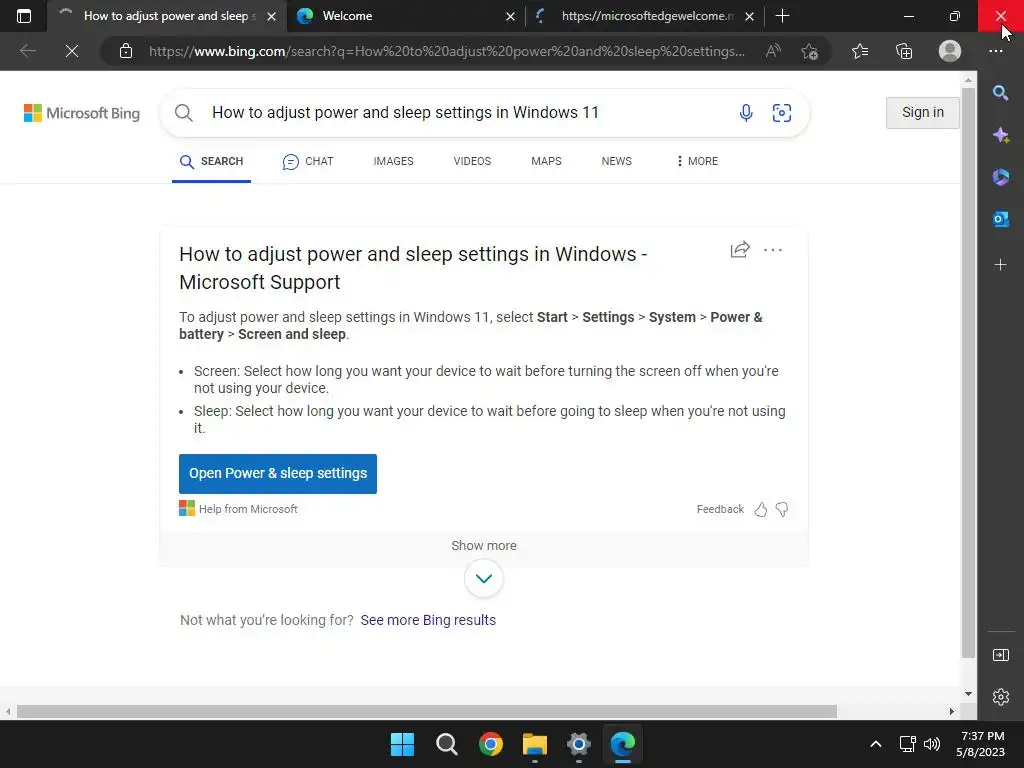Open volume control in system tray
Viewport: 1024px width, 768px height.
click(x=932, y=744)
